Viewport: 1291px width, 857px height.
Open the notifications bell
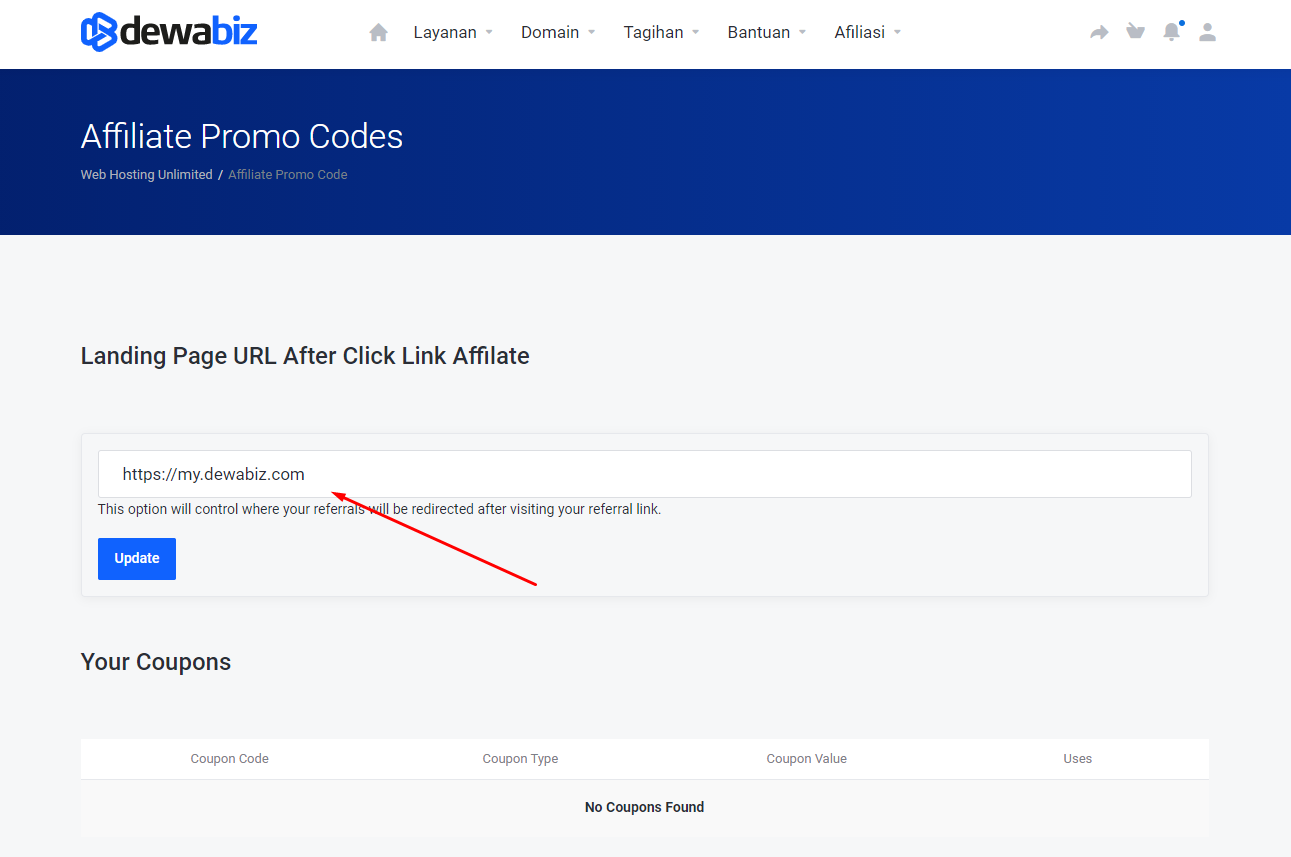[x=1171, y=32]
